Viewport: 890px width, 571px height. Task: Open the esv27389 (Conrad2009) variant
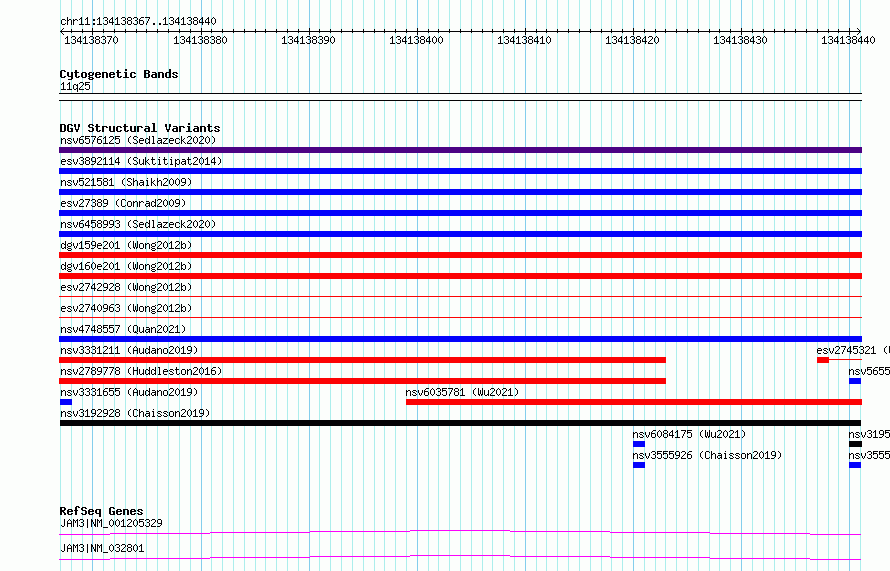point(123,203)
